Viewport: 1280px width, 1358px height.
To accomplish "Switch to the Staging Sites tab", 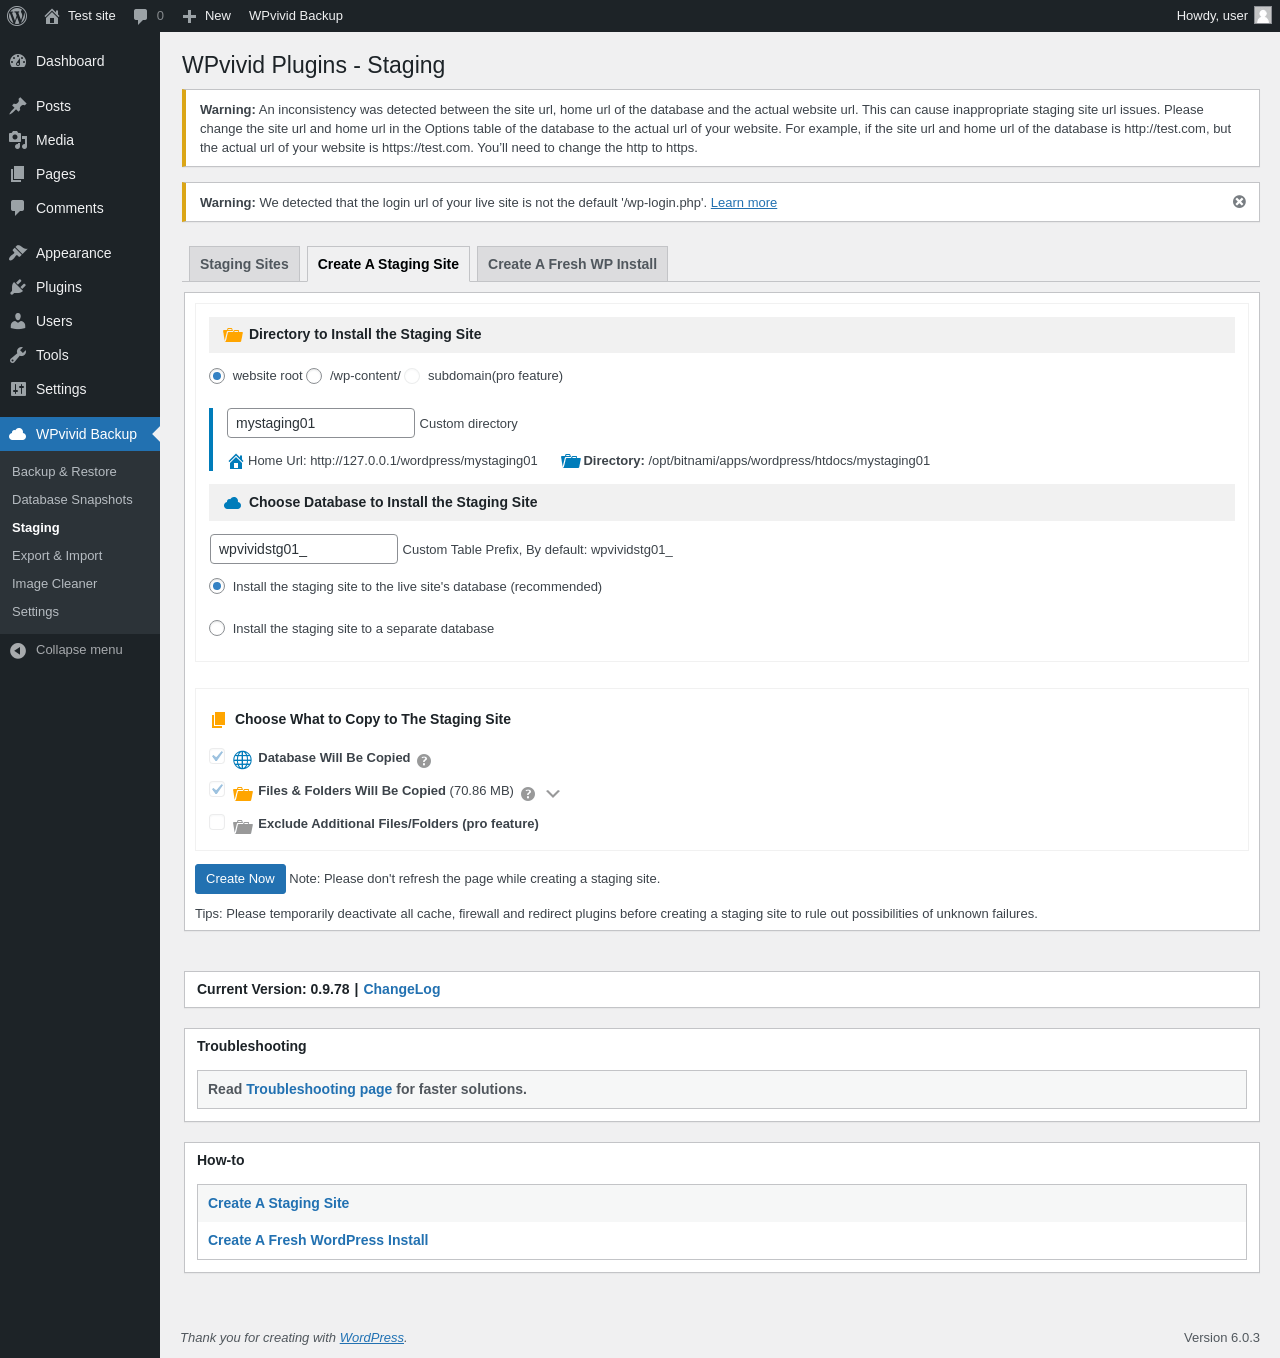I will pyautogui.click(x=244, y=264).
